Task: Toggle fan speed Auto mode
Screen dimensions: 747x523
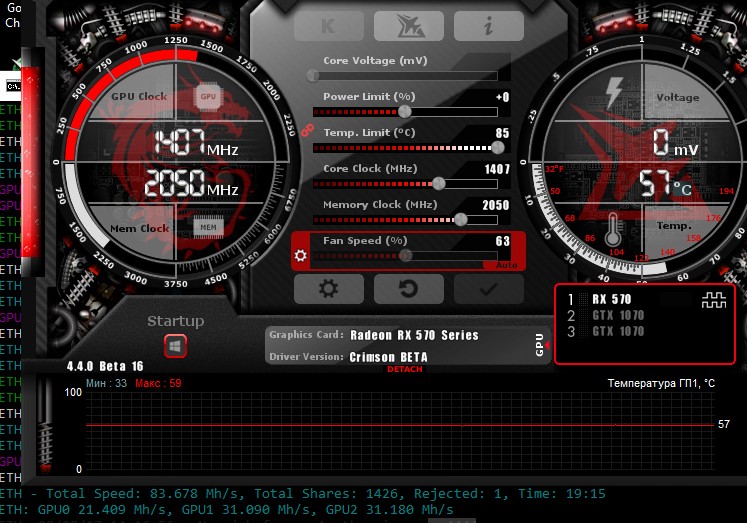Action: 506,265
